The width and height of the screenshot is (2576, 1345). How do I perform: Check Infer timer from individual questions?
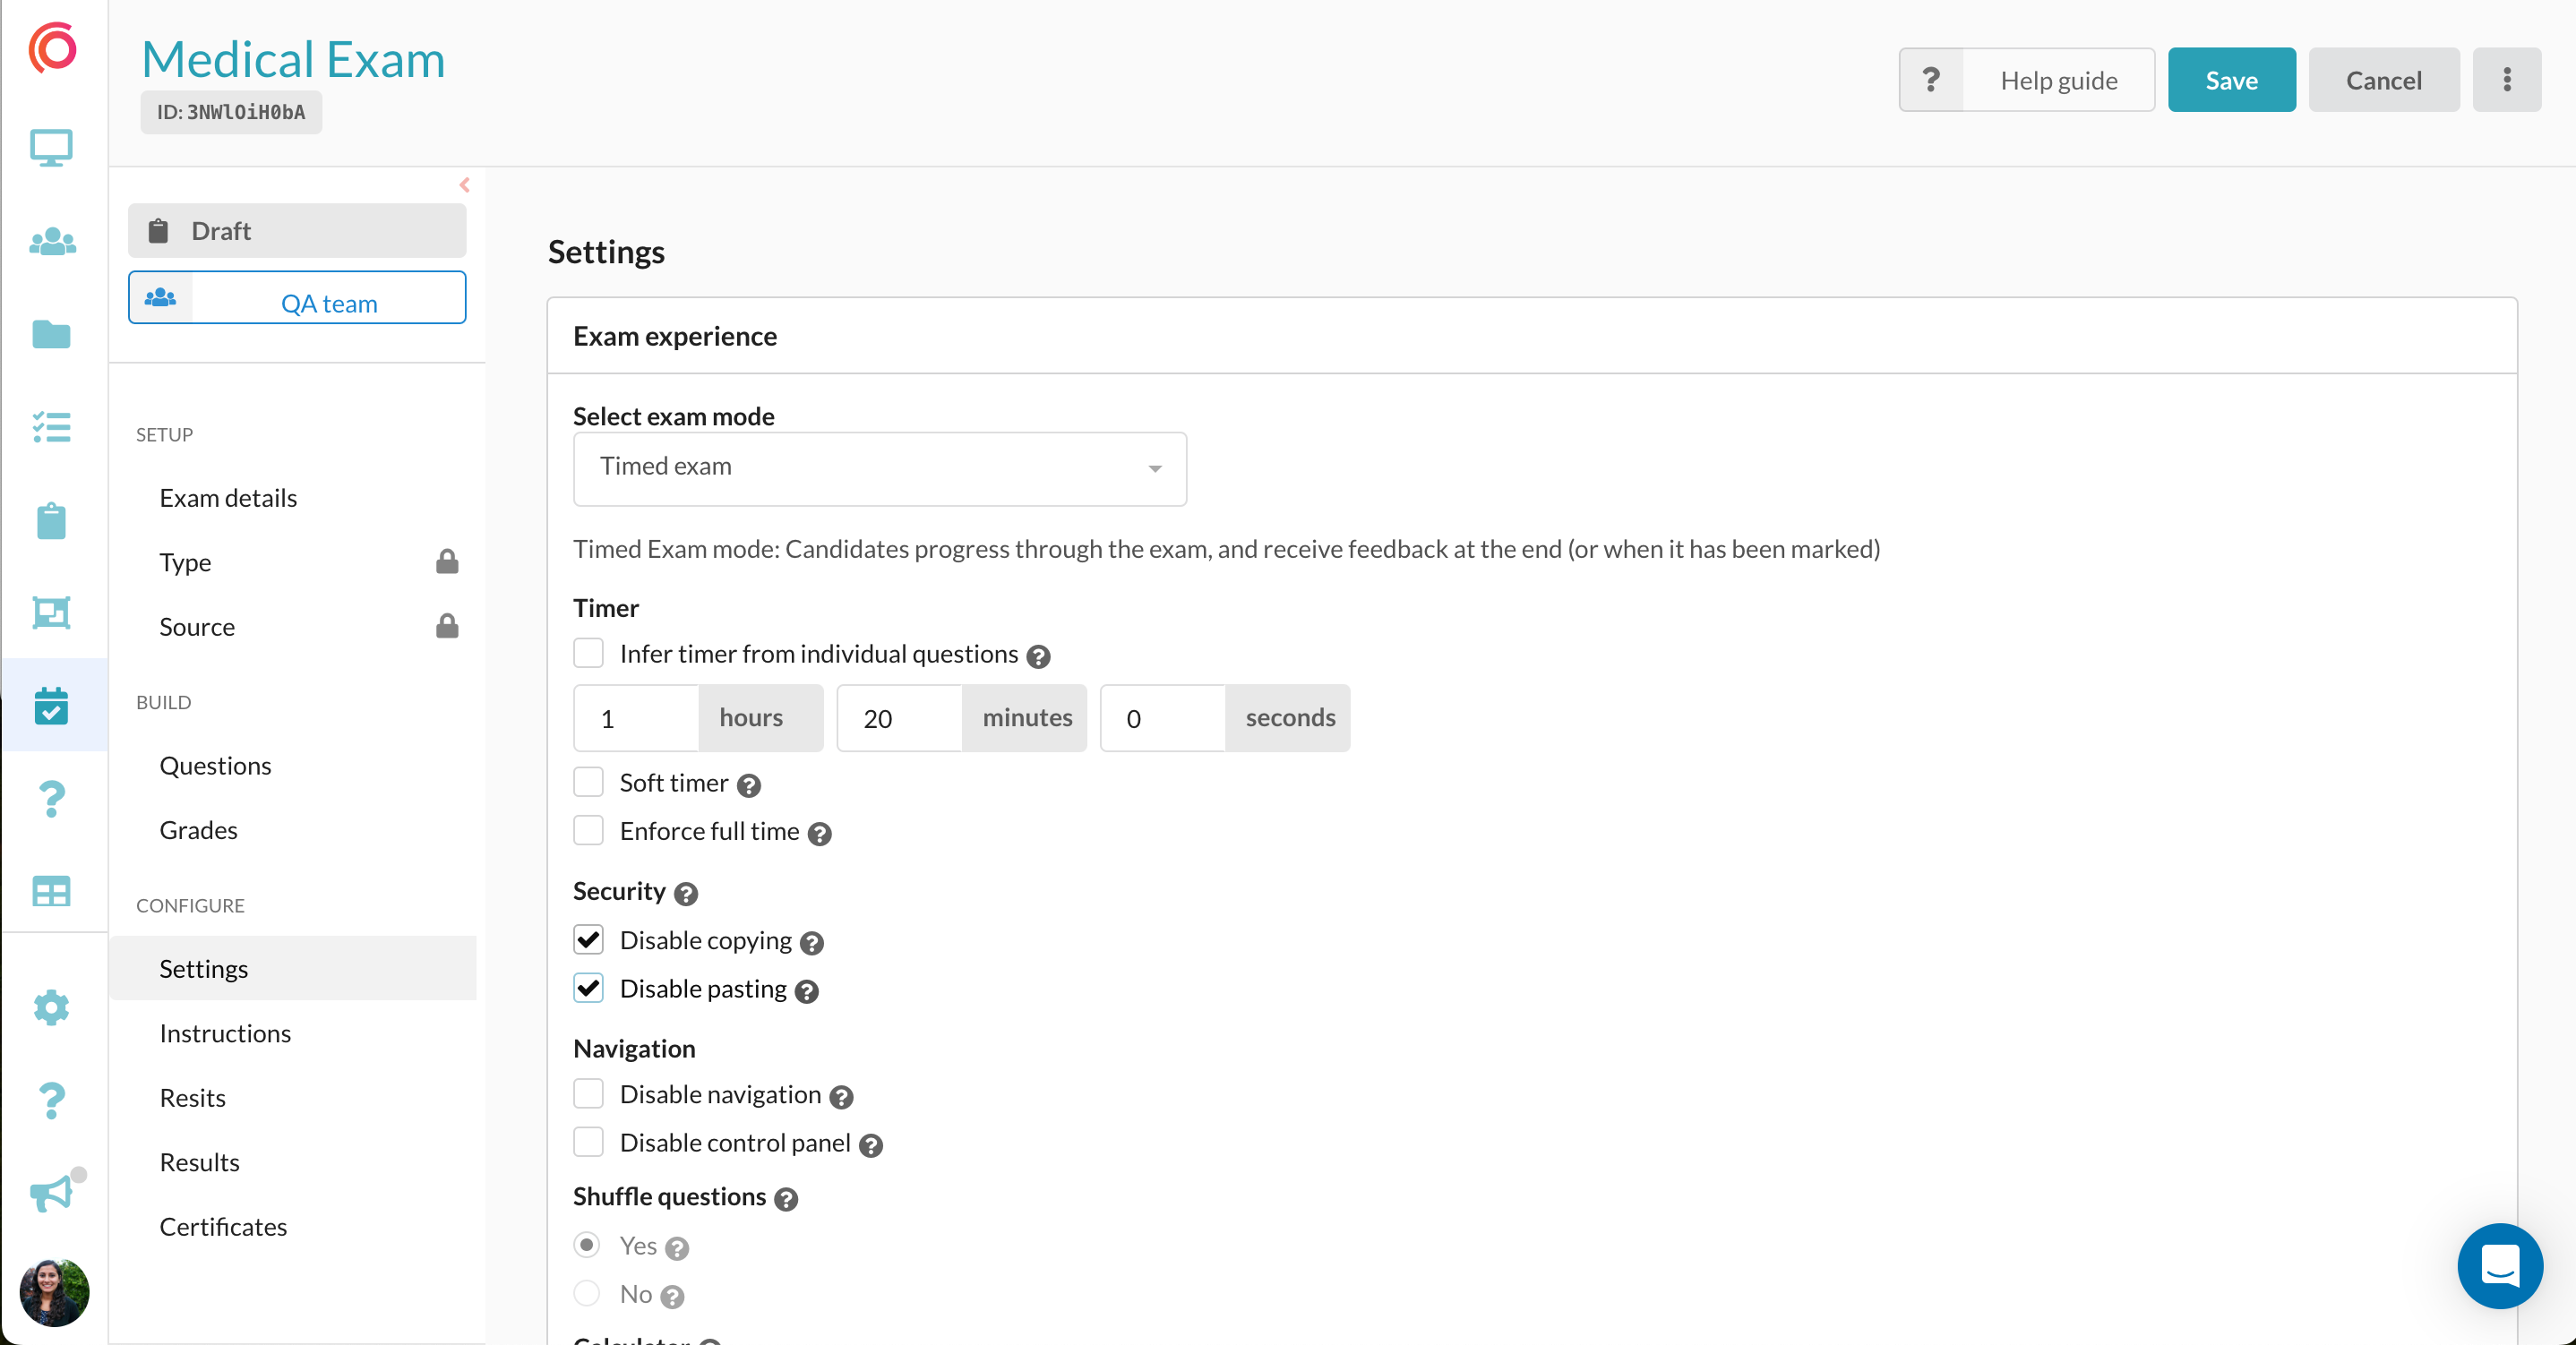click(x=588, y=653)
